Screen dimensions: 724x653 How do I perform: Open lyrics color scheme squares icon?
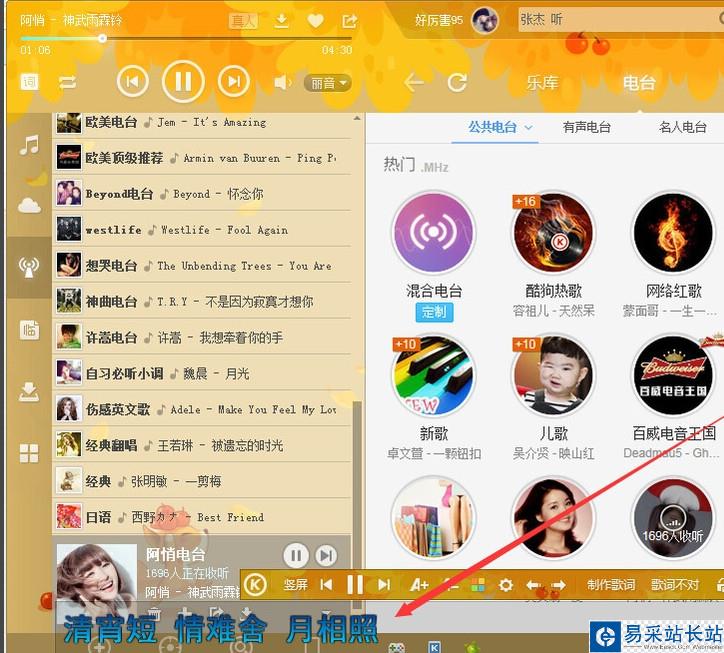478,585
